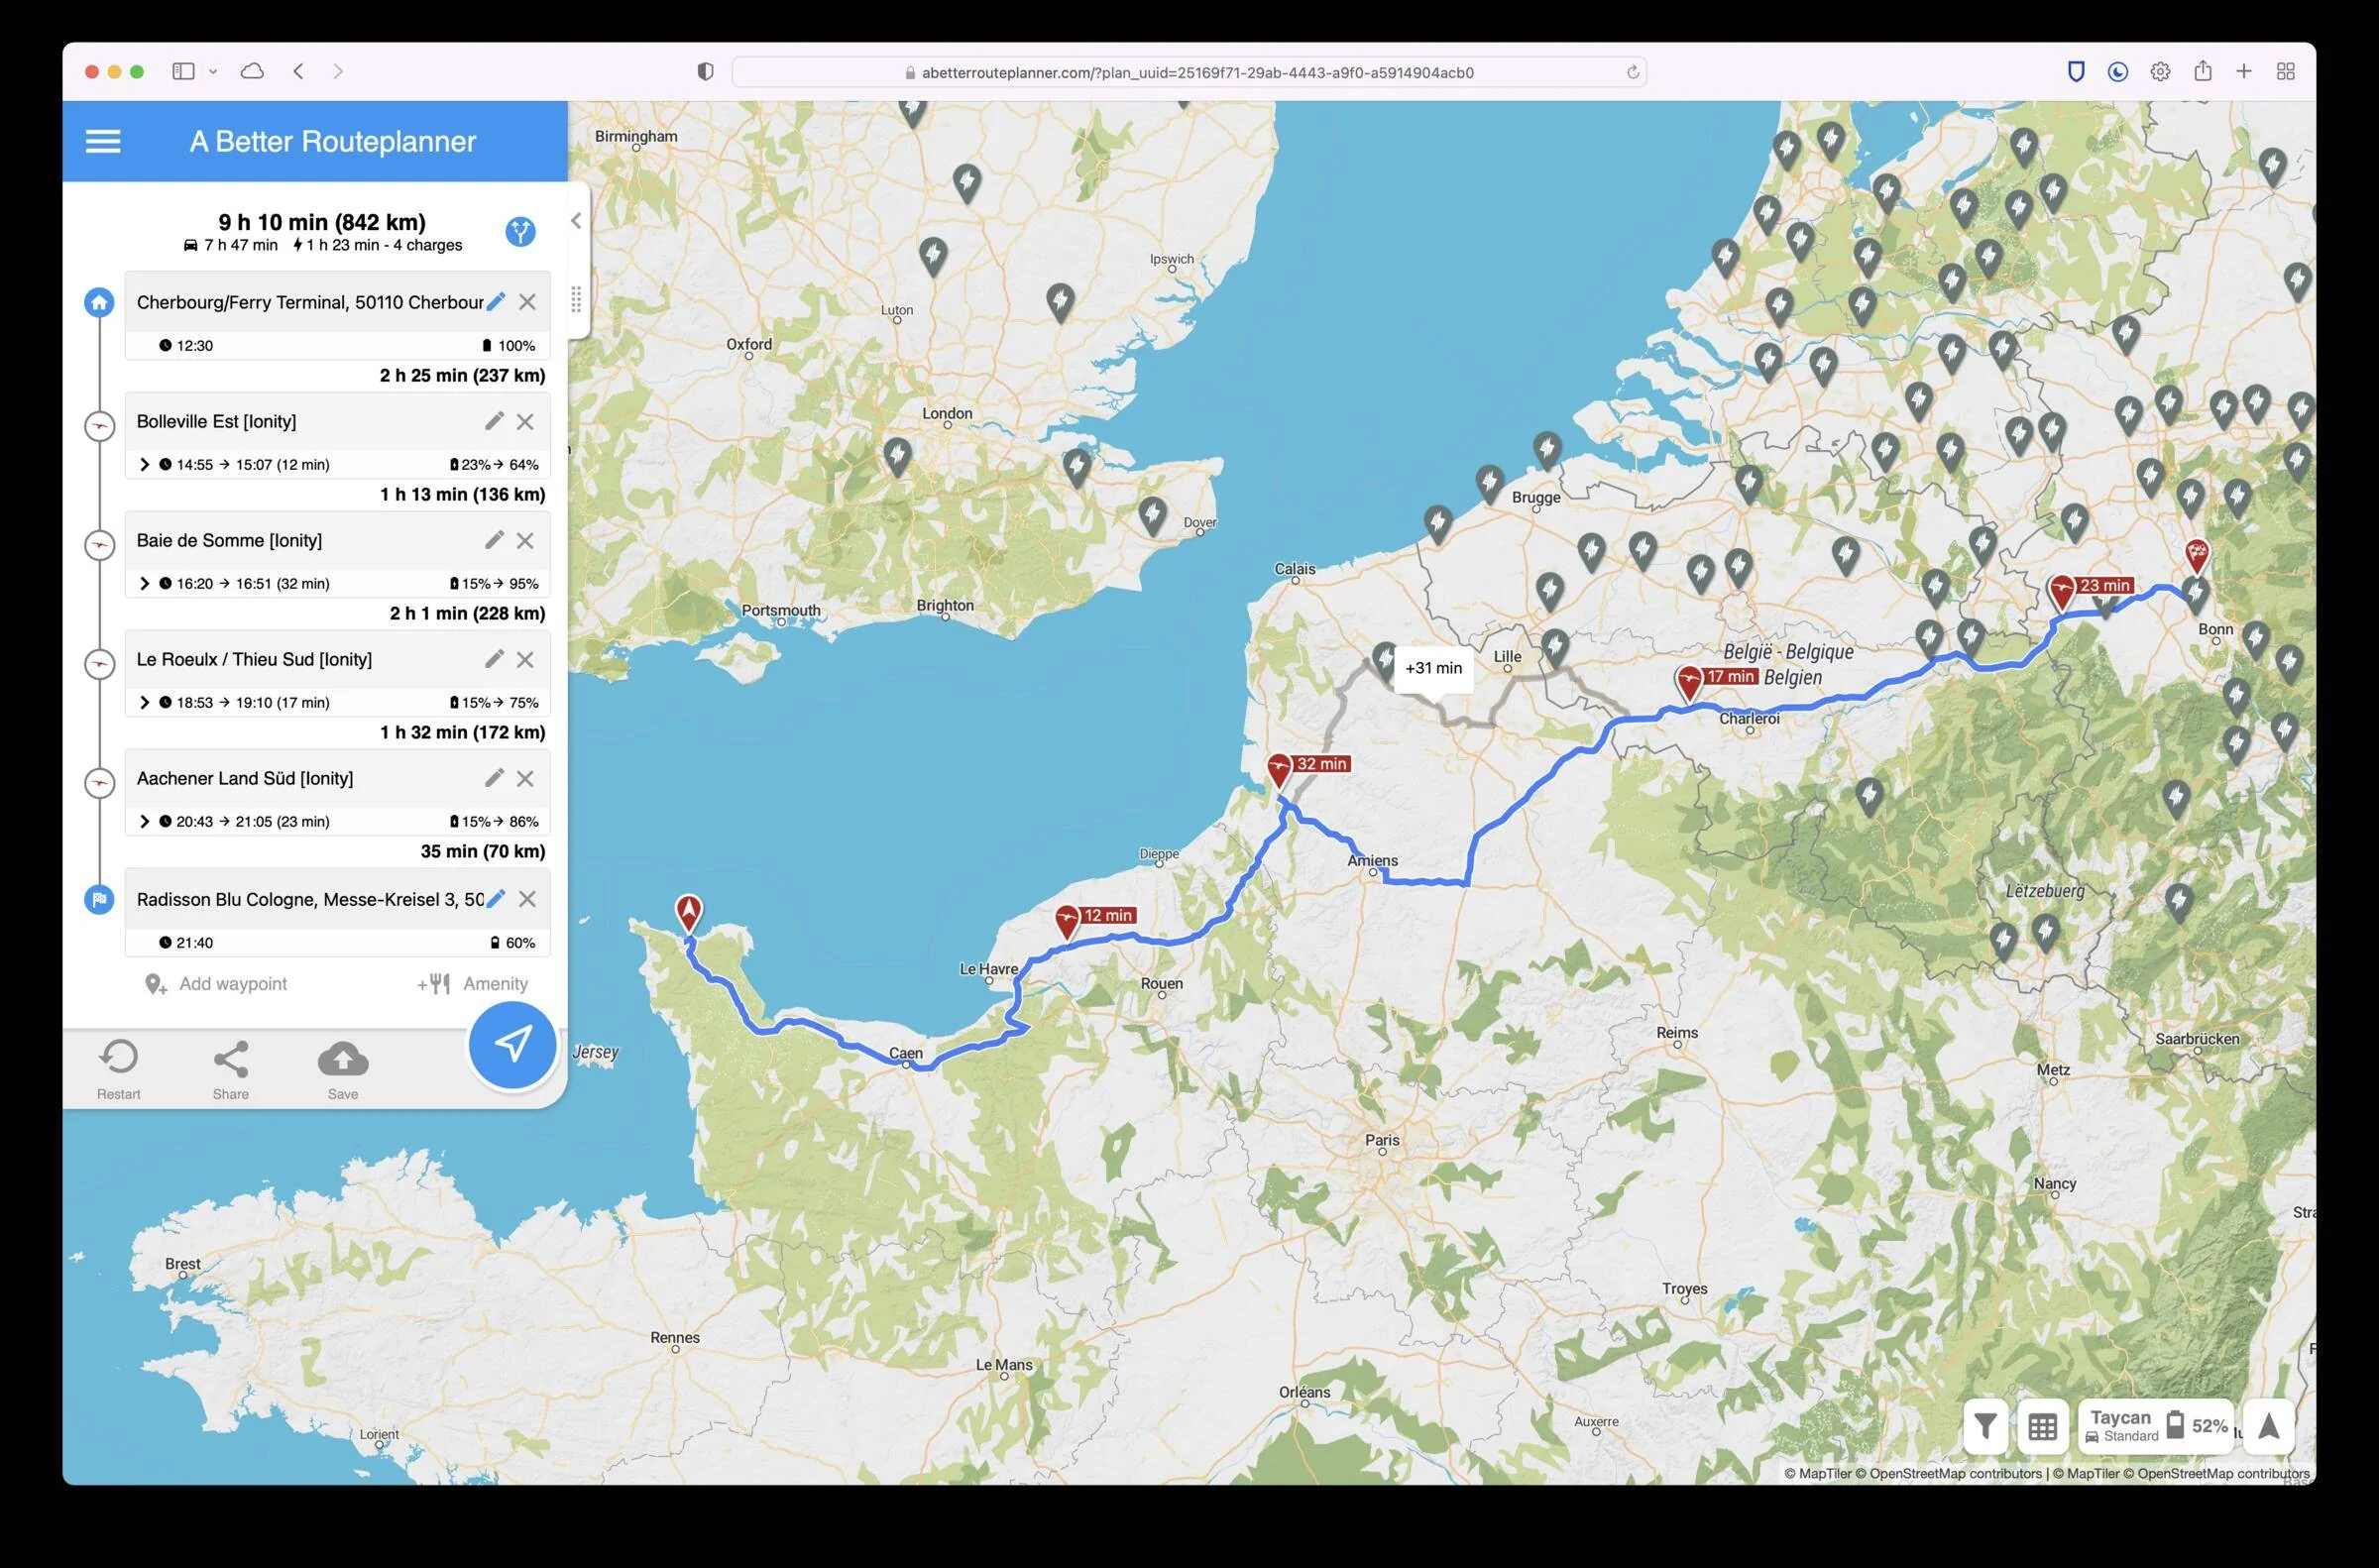Viewport: 2379px width, 1568px height.
Task: Open alternative routes icon beside trip summary
Action: click(520, 232)
